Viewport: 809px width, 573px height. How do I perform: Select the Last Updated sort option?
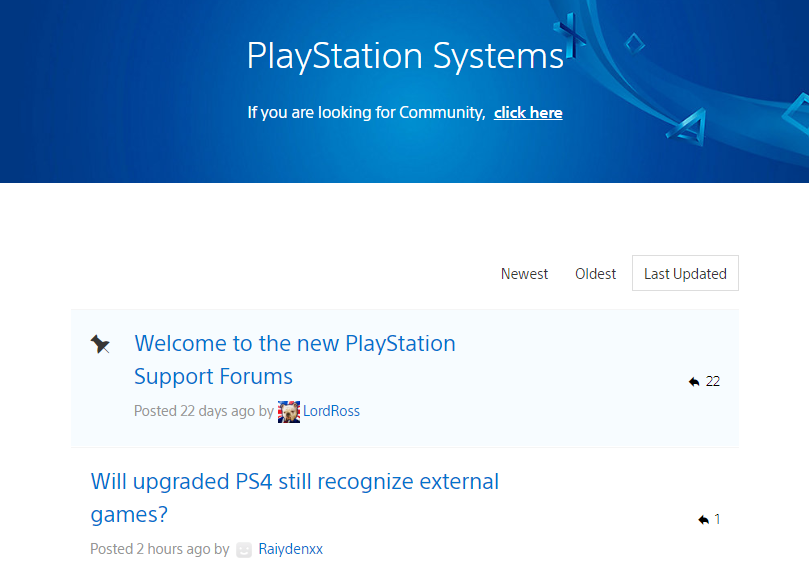coord(685,273)
